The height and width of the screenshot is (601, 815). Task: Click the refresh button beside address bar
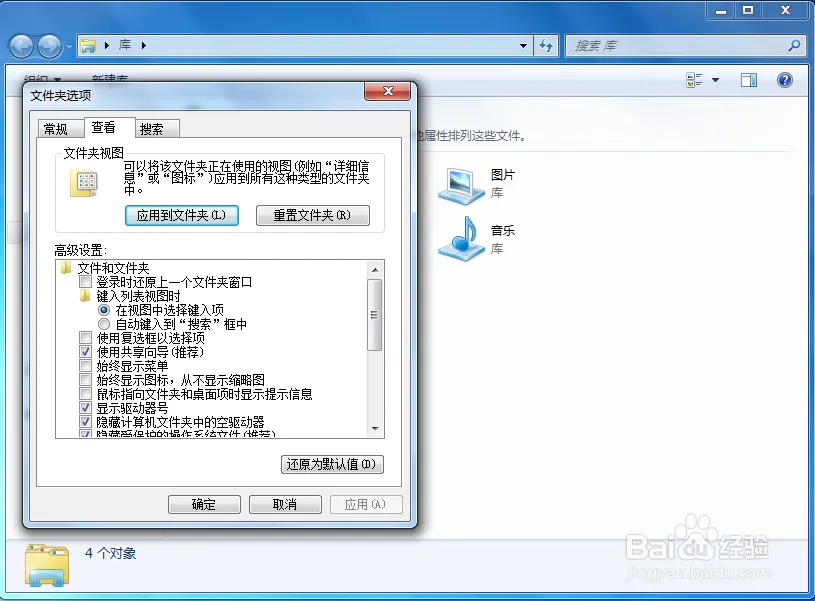tap(546, 46)
